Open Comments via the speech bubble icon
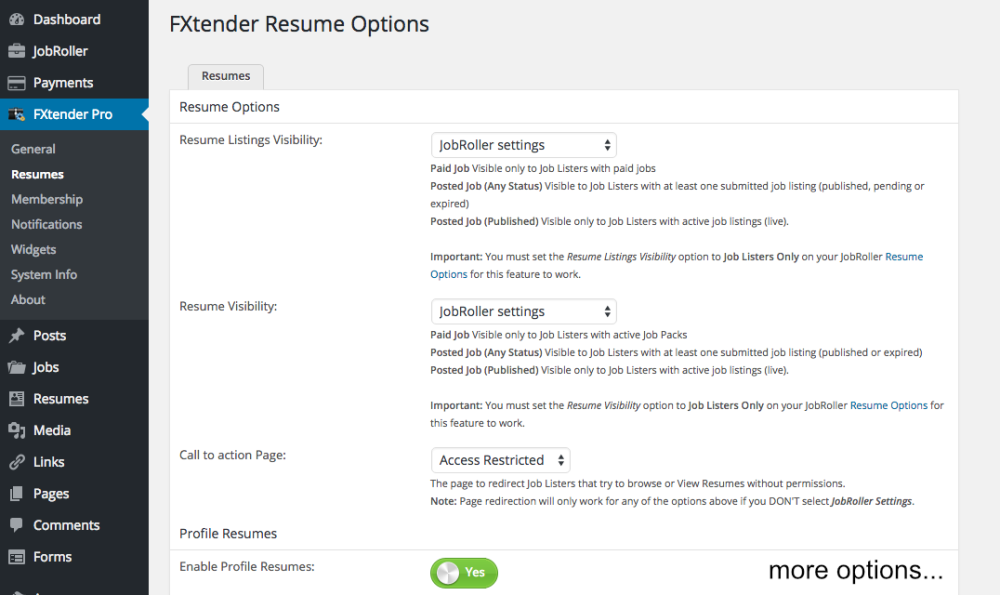Image resolution: width=1000 pixels, height=595 pixels. (14, 525)
